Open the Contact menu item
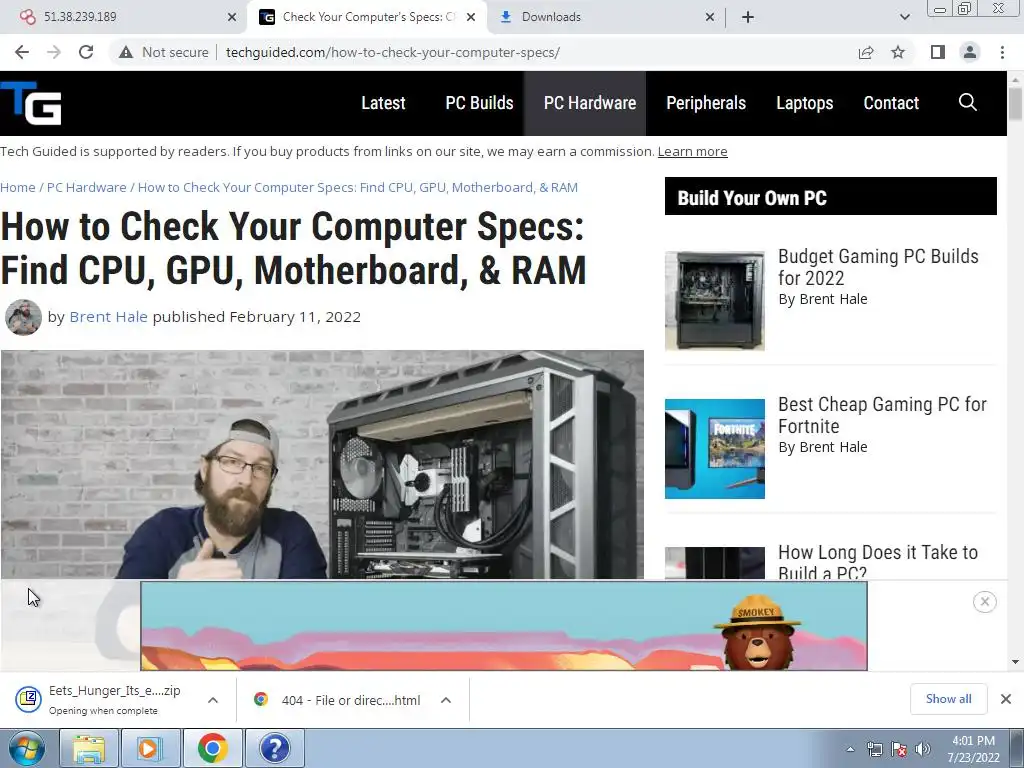This screenshot has width=1024, height=768. (x=891, y=103)
